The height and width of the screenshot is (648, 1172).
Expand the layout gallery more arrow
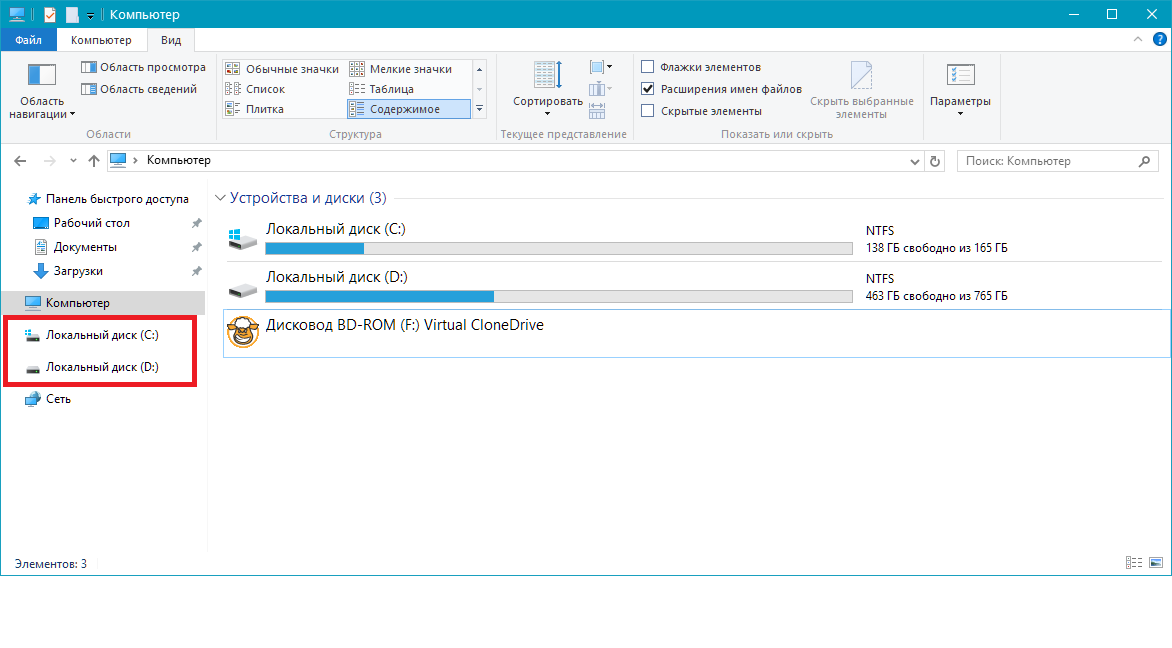coord(479,109)
